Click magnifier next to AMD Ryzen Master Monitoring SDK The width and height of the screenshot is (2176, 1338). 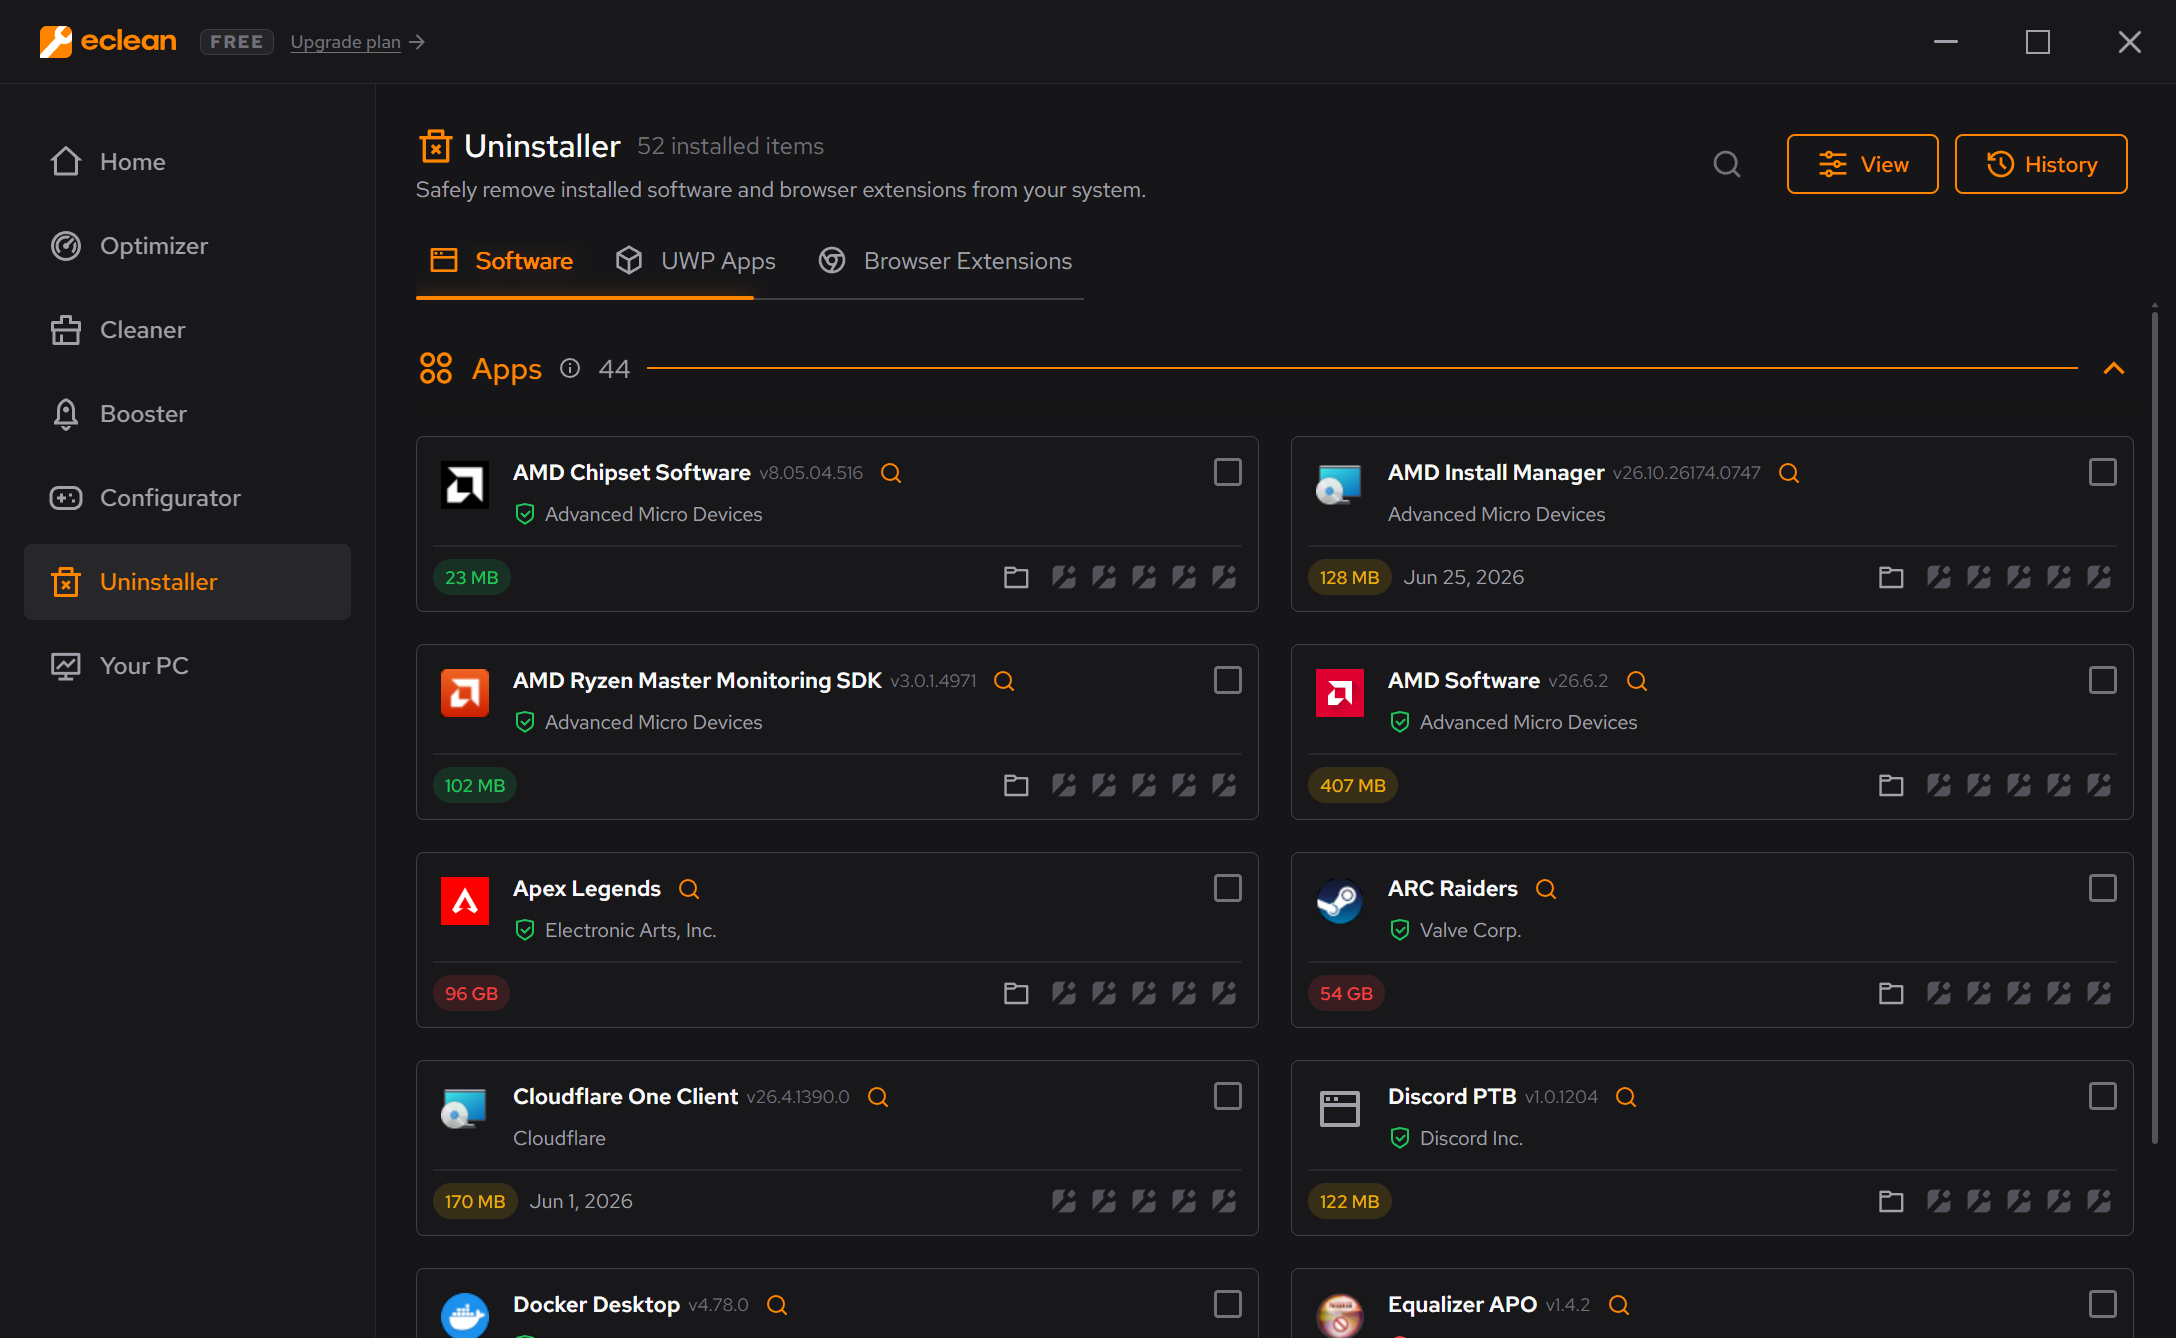point(1004,681)
